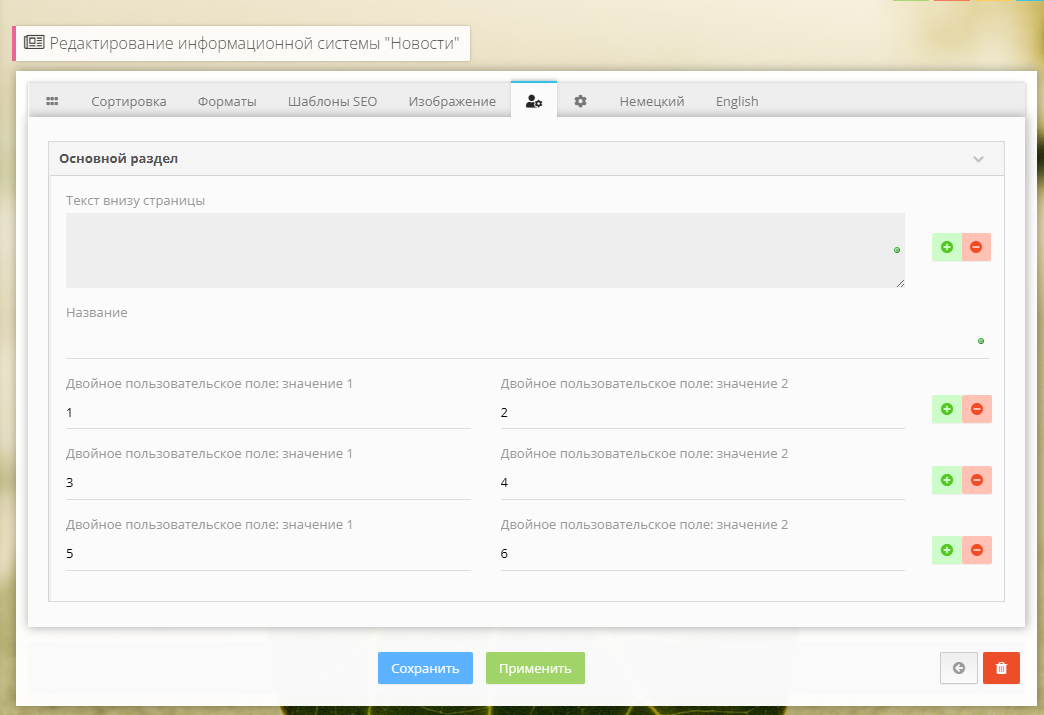Add another 'Текст внизу страницы' field with plus
Viewport: 1044px width, 715px height.
947,247
